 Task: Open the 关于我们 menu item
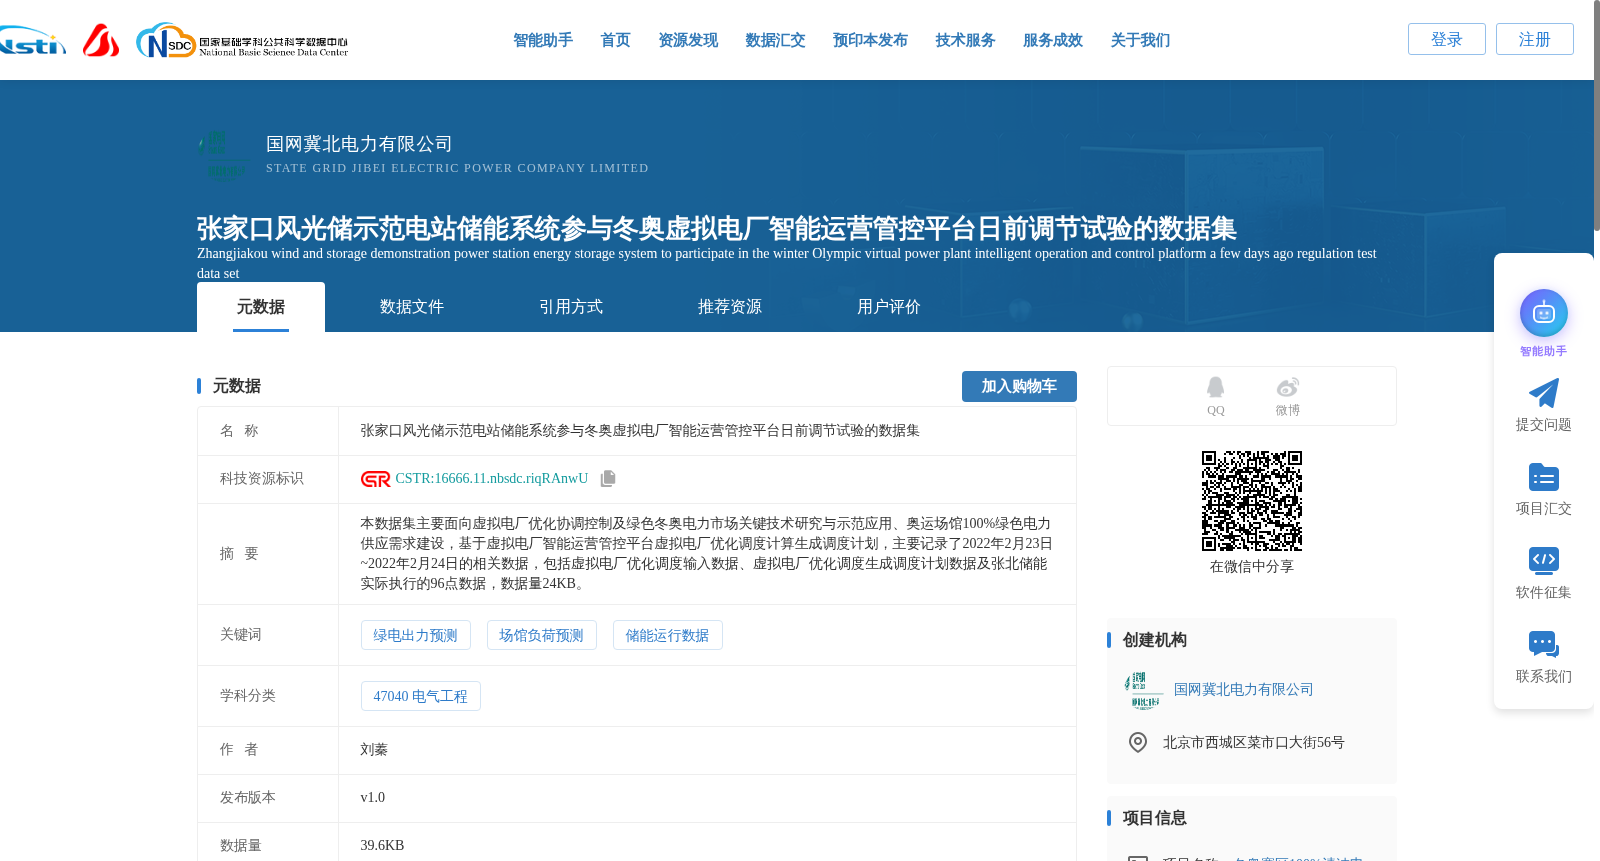(x=1140, y=40)
